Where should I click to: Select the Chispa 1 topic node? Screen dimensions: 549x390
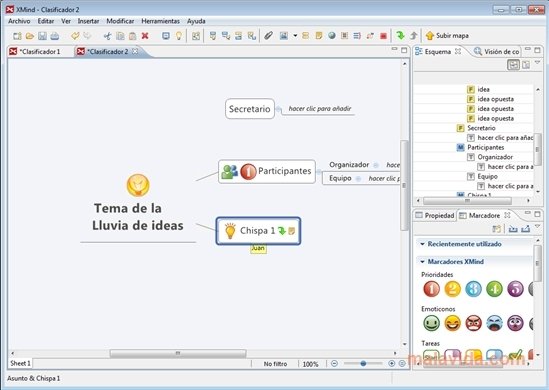click(258, 231)
